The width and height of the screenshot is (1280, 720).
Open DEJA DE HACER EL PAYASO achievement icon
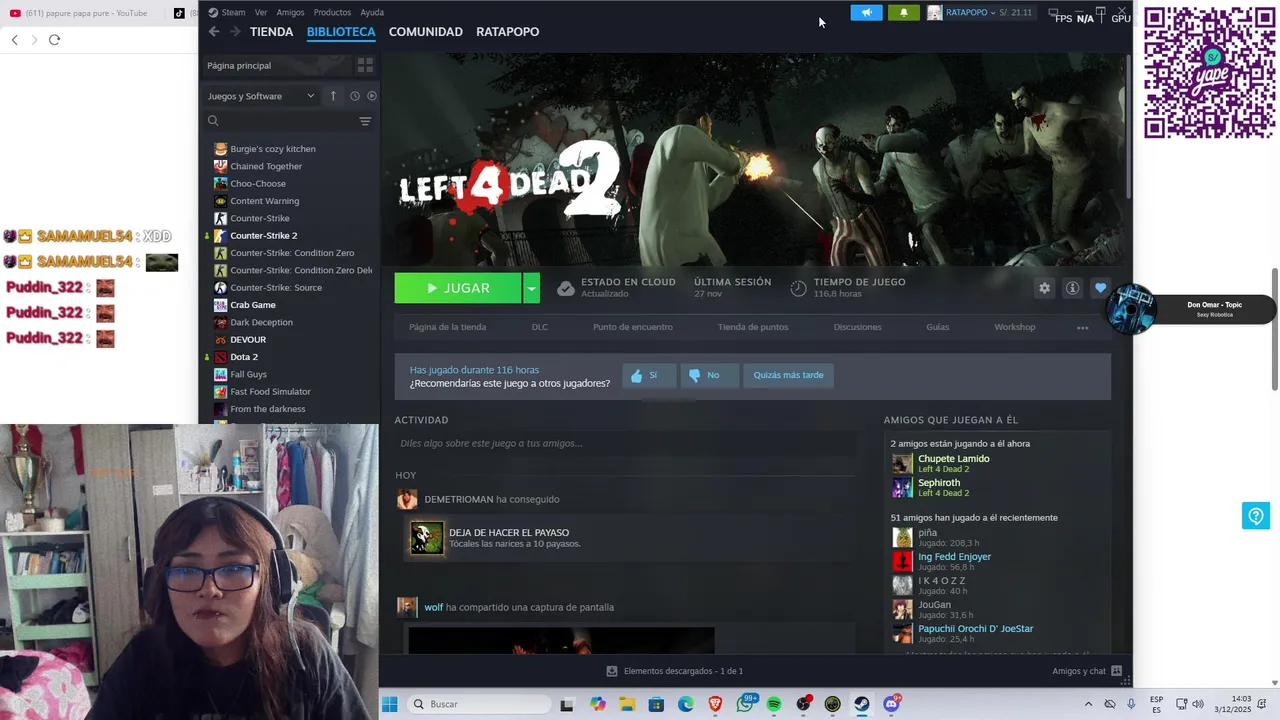point(427,538)
